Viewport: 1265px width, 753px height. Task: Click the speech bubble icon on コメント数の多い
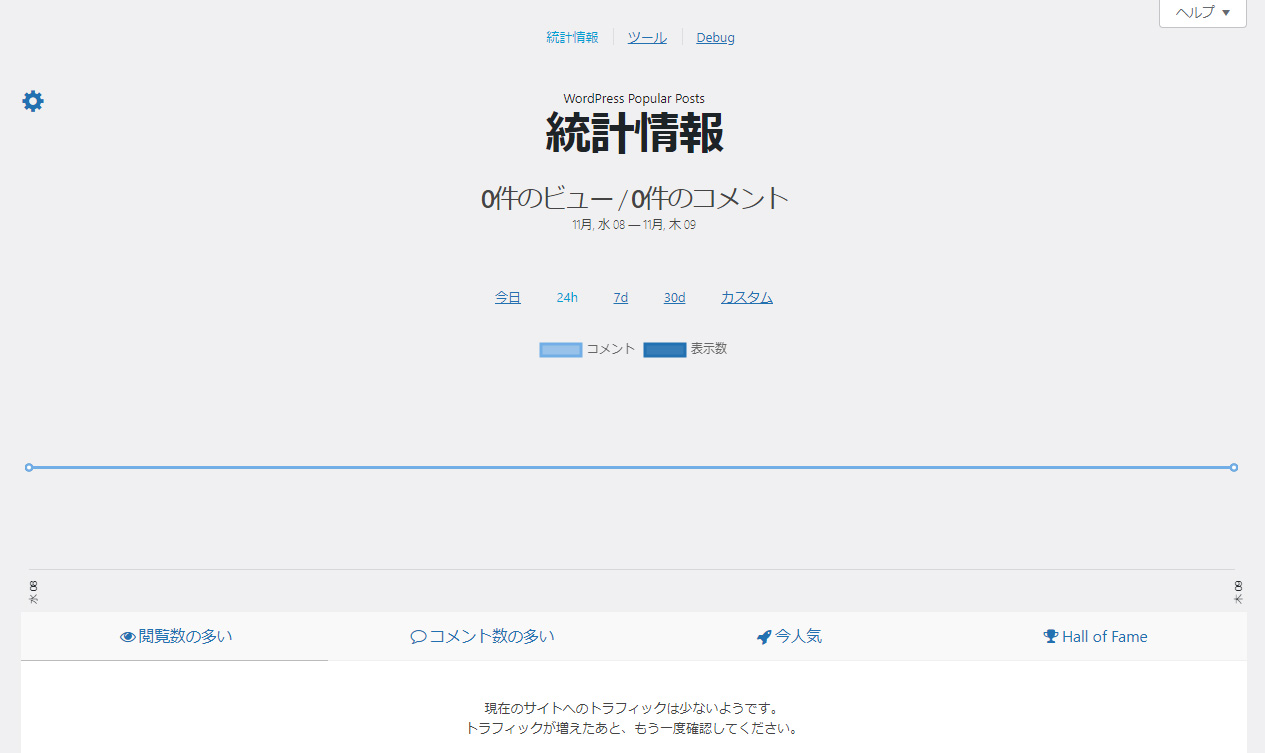point(418,637)
